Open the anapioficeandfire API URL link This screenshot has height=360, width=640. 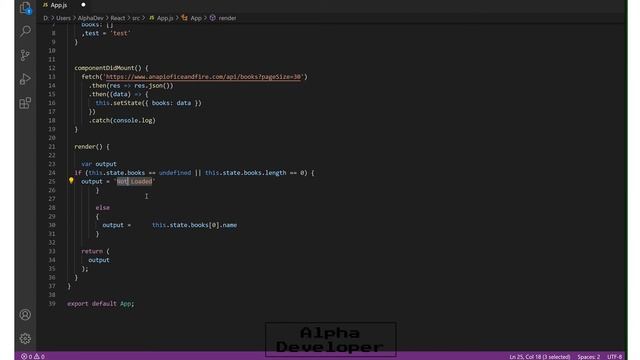pyautogui.click(x=203, y=77)
